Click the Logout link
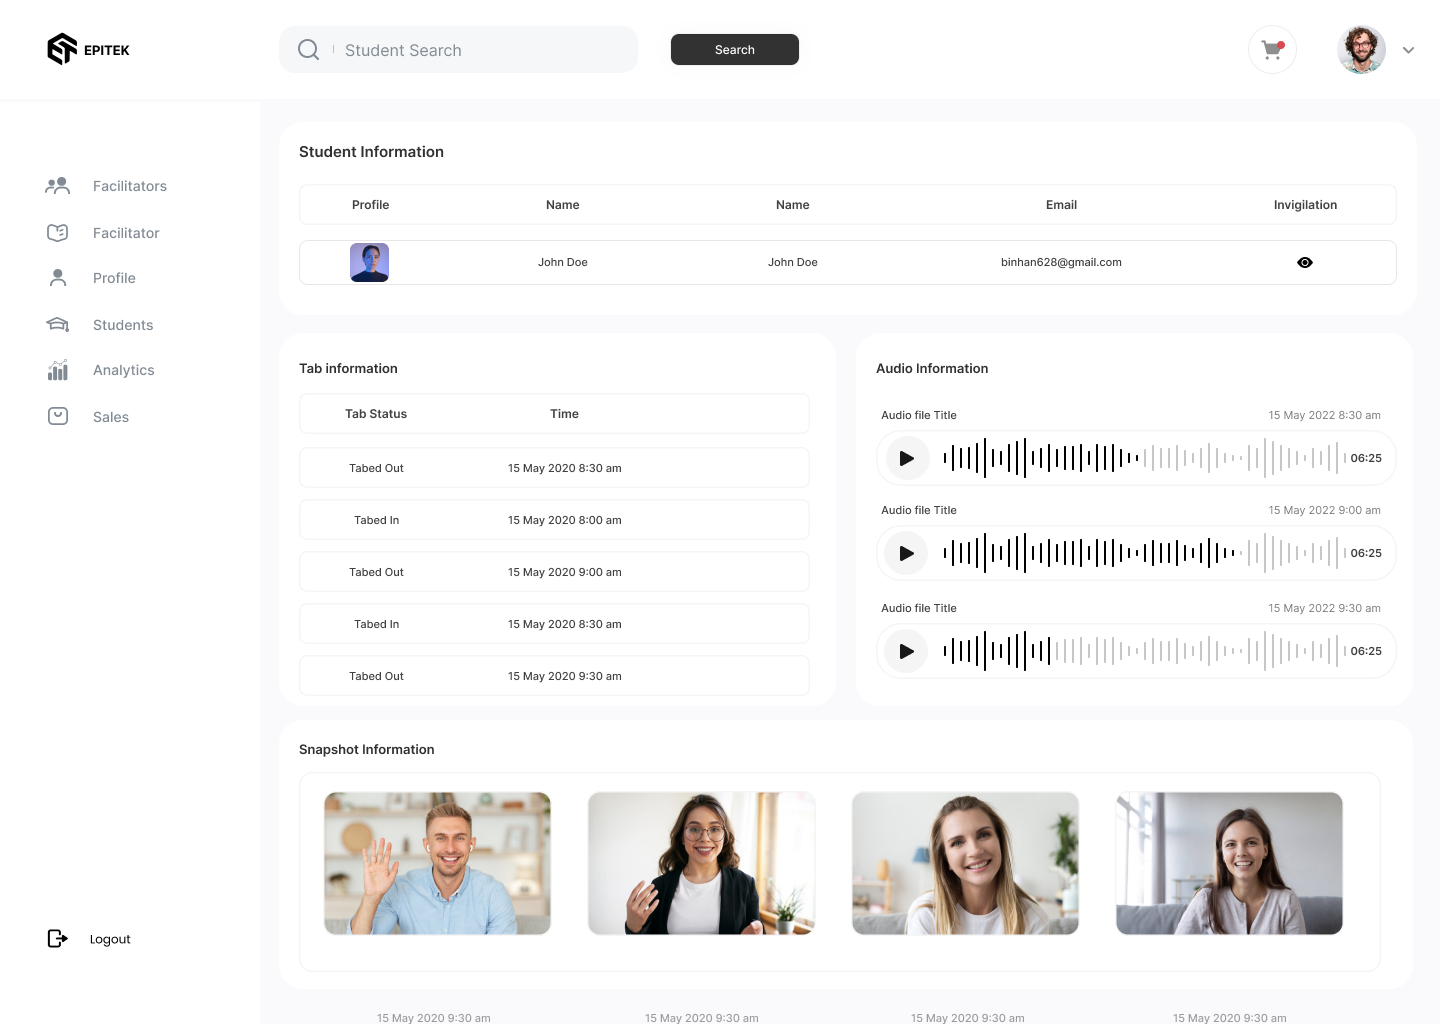 tap(110, 939)
